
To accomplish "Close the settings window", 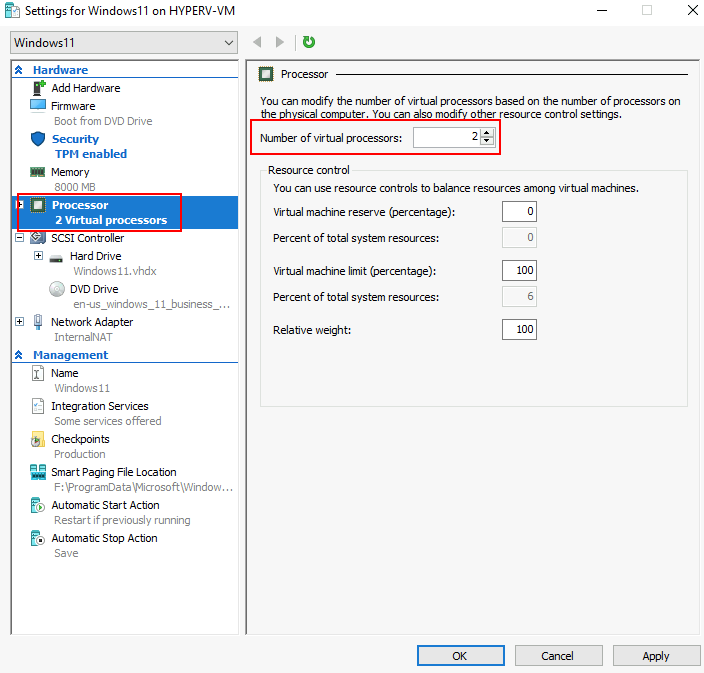I will coord(692,10).
